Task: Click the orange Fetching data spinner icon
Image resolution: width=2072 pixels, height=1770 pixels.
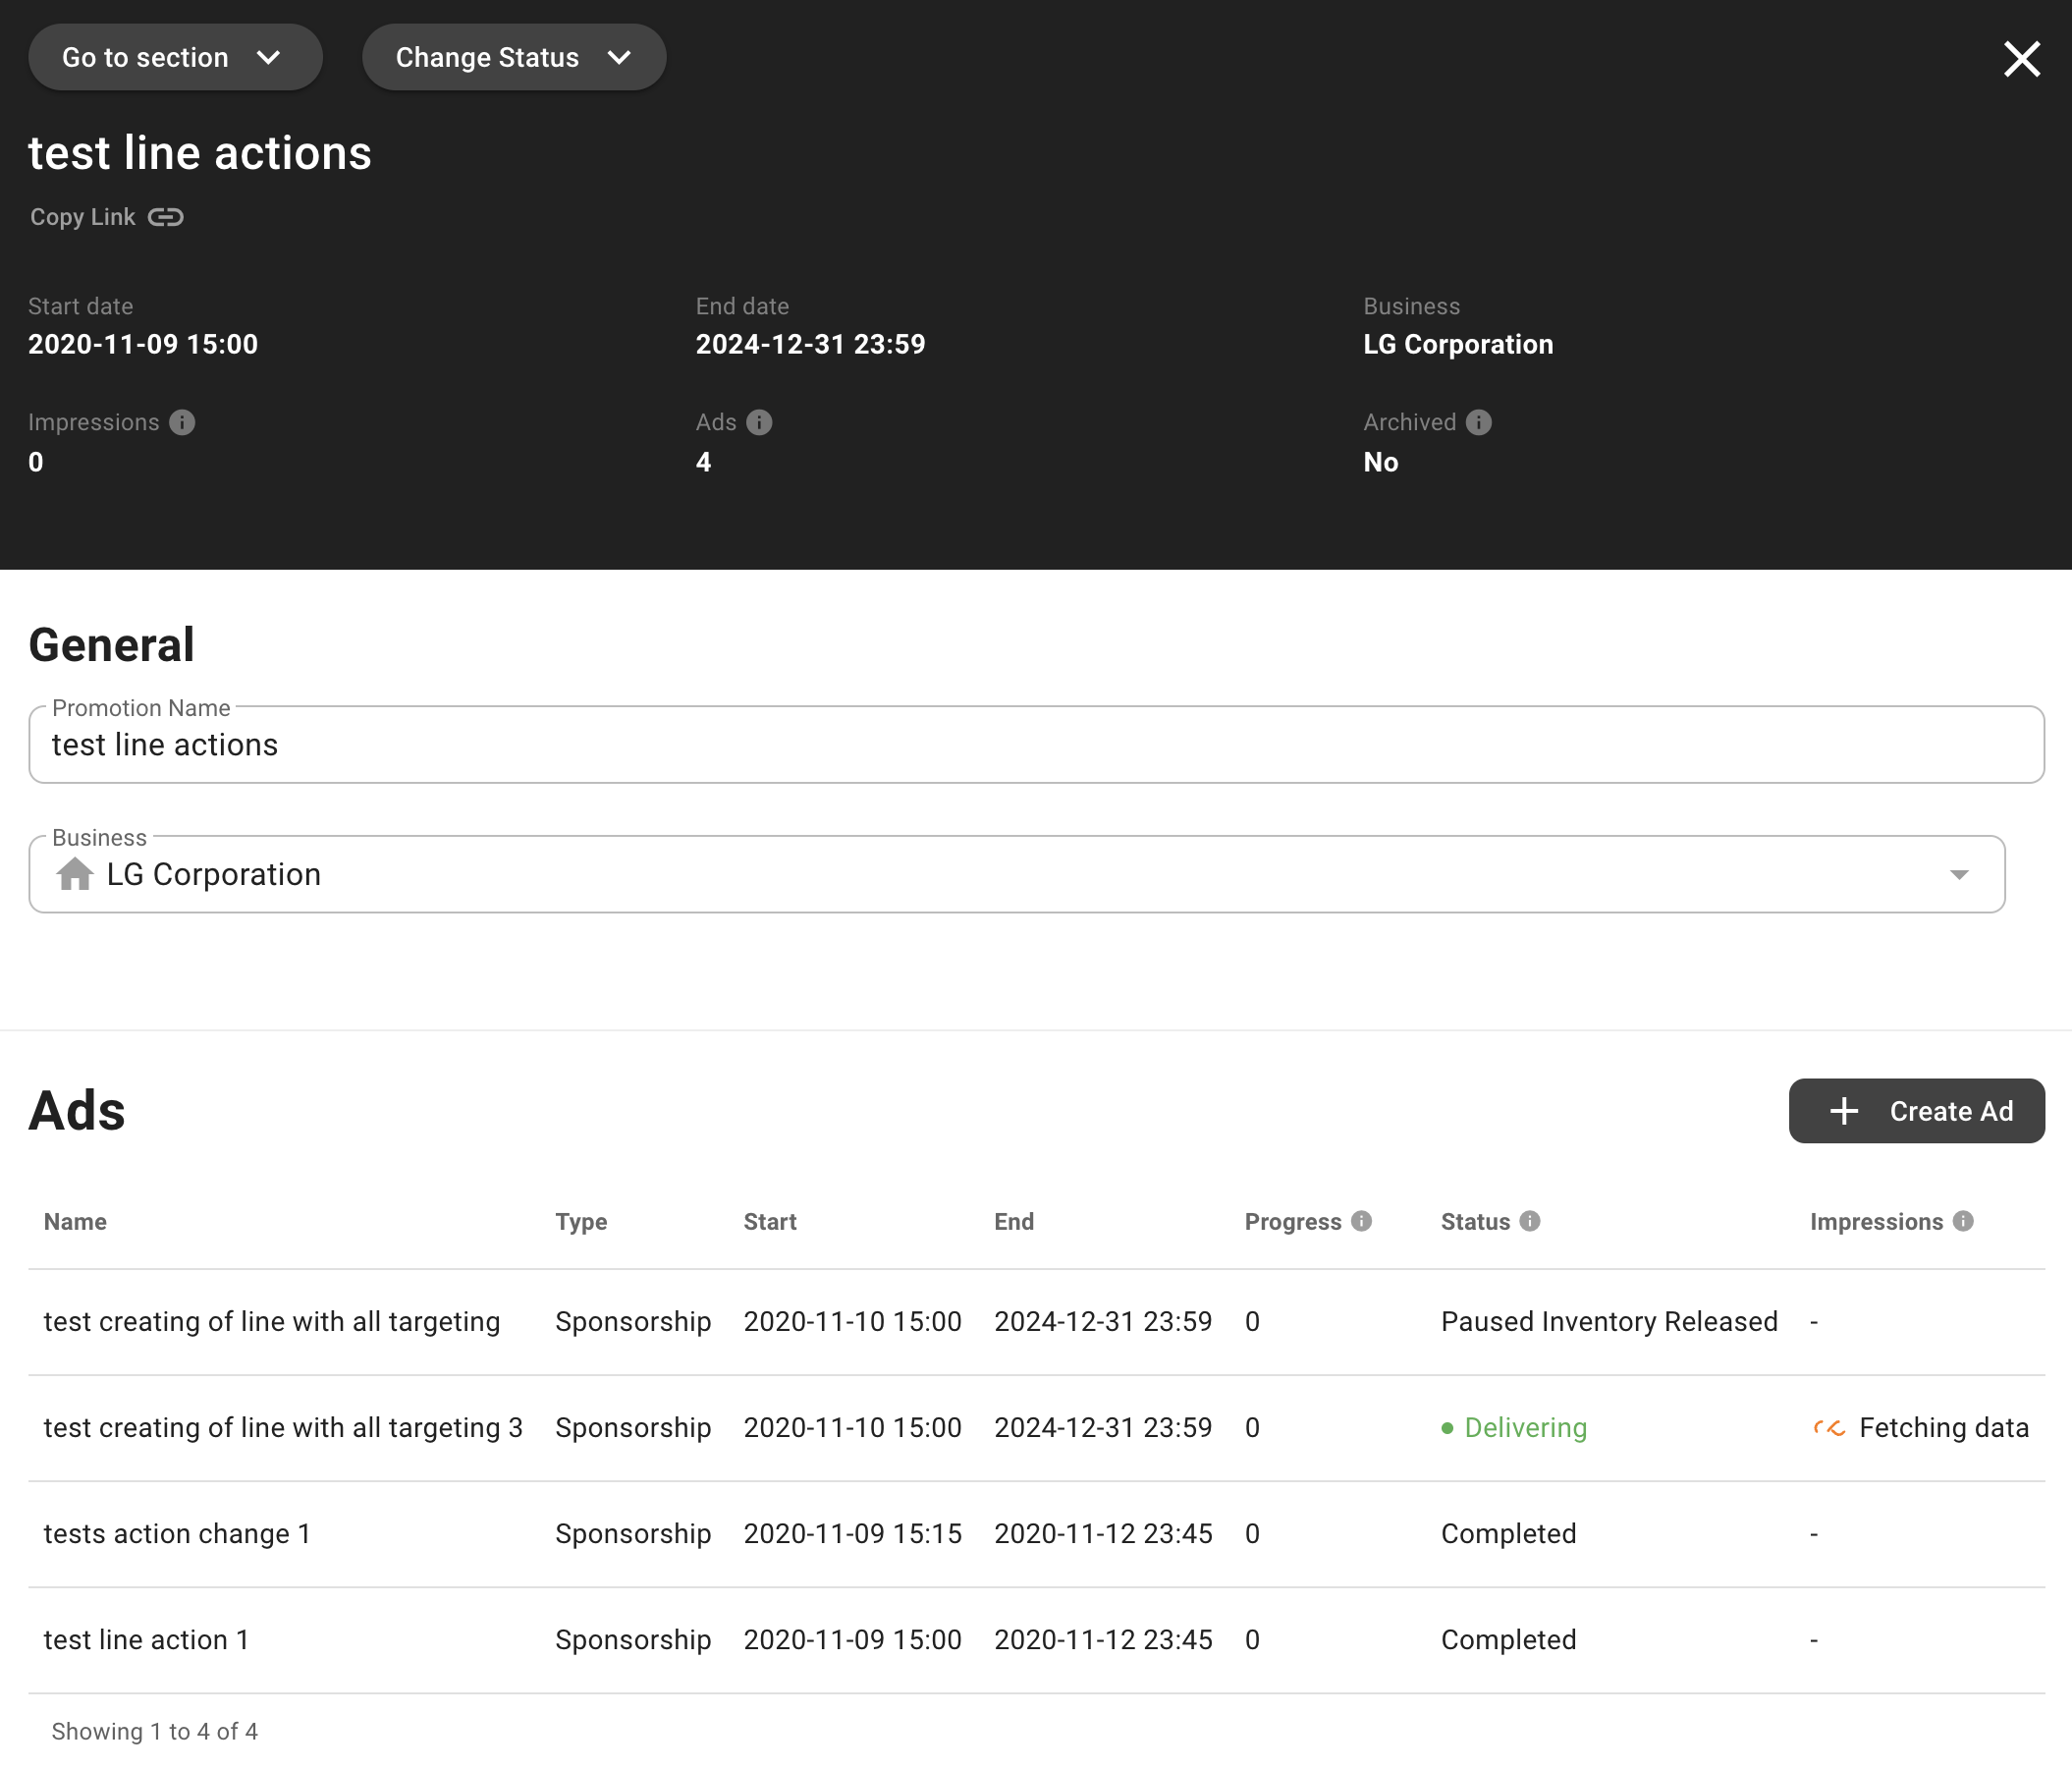Action: pyautogui.click(x=1829, y=1428)
